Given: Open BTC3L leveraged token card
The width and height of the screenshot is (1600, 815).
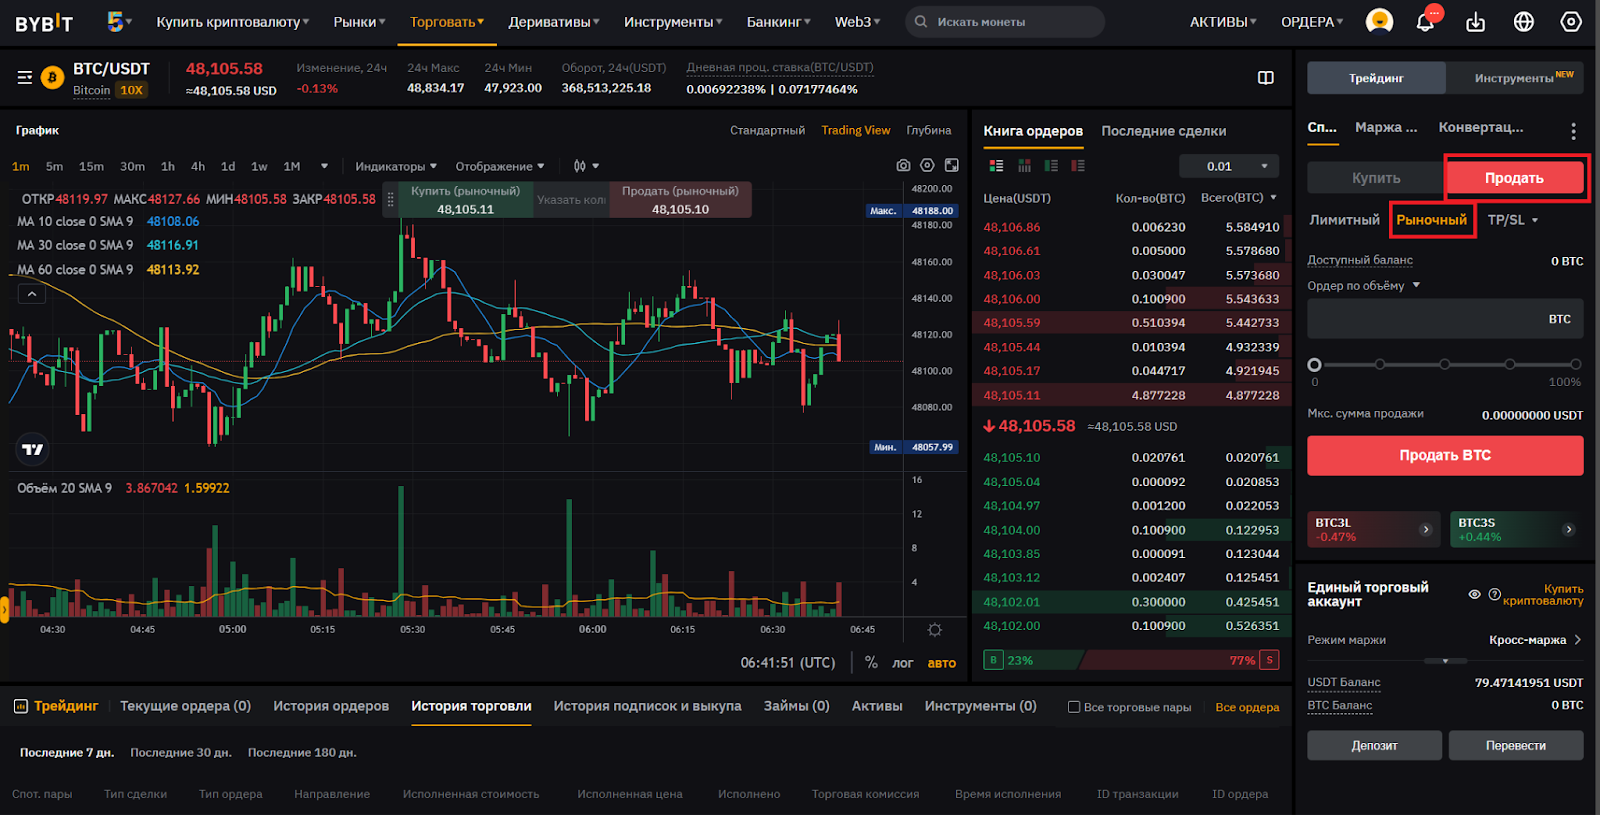Looking at the screenshot, I should (x=1373, y=530).
